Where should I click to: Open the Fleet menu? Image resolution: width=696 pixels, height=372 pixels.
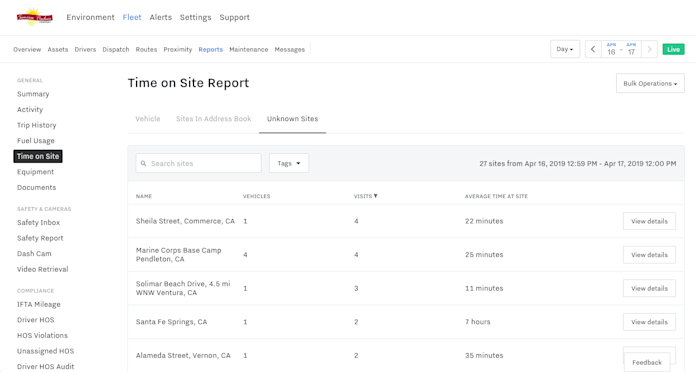click(x=132, y=17)
